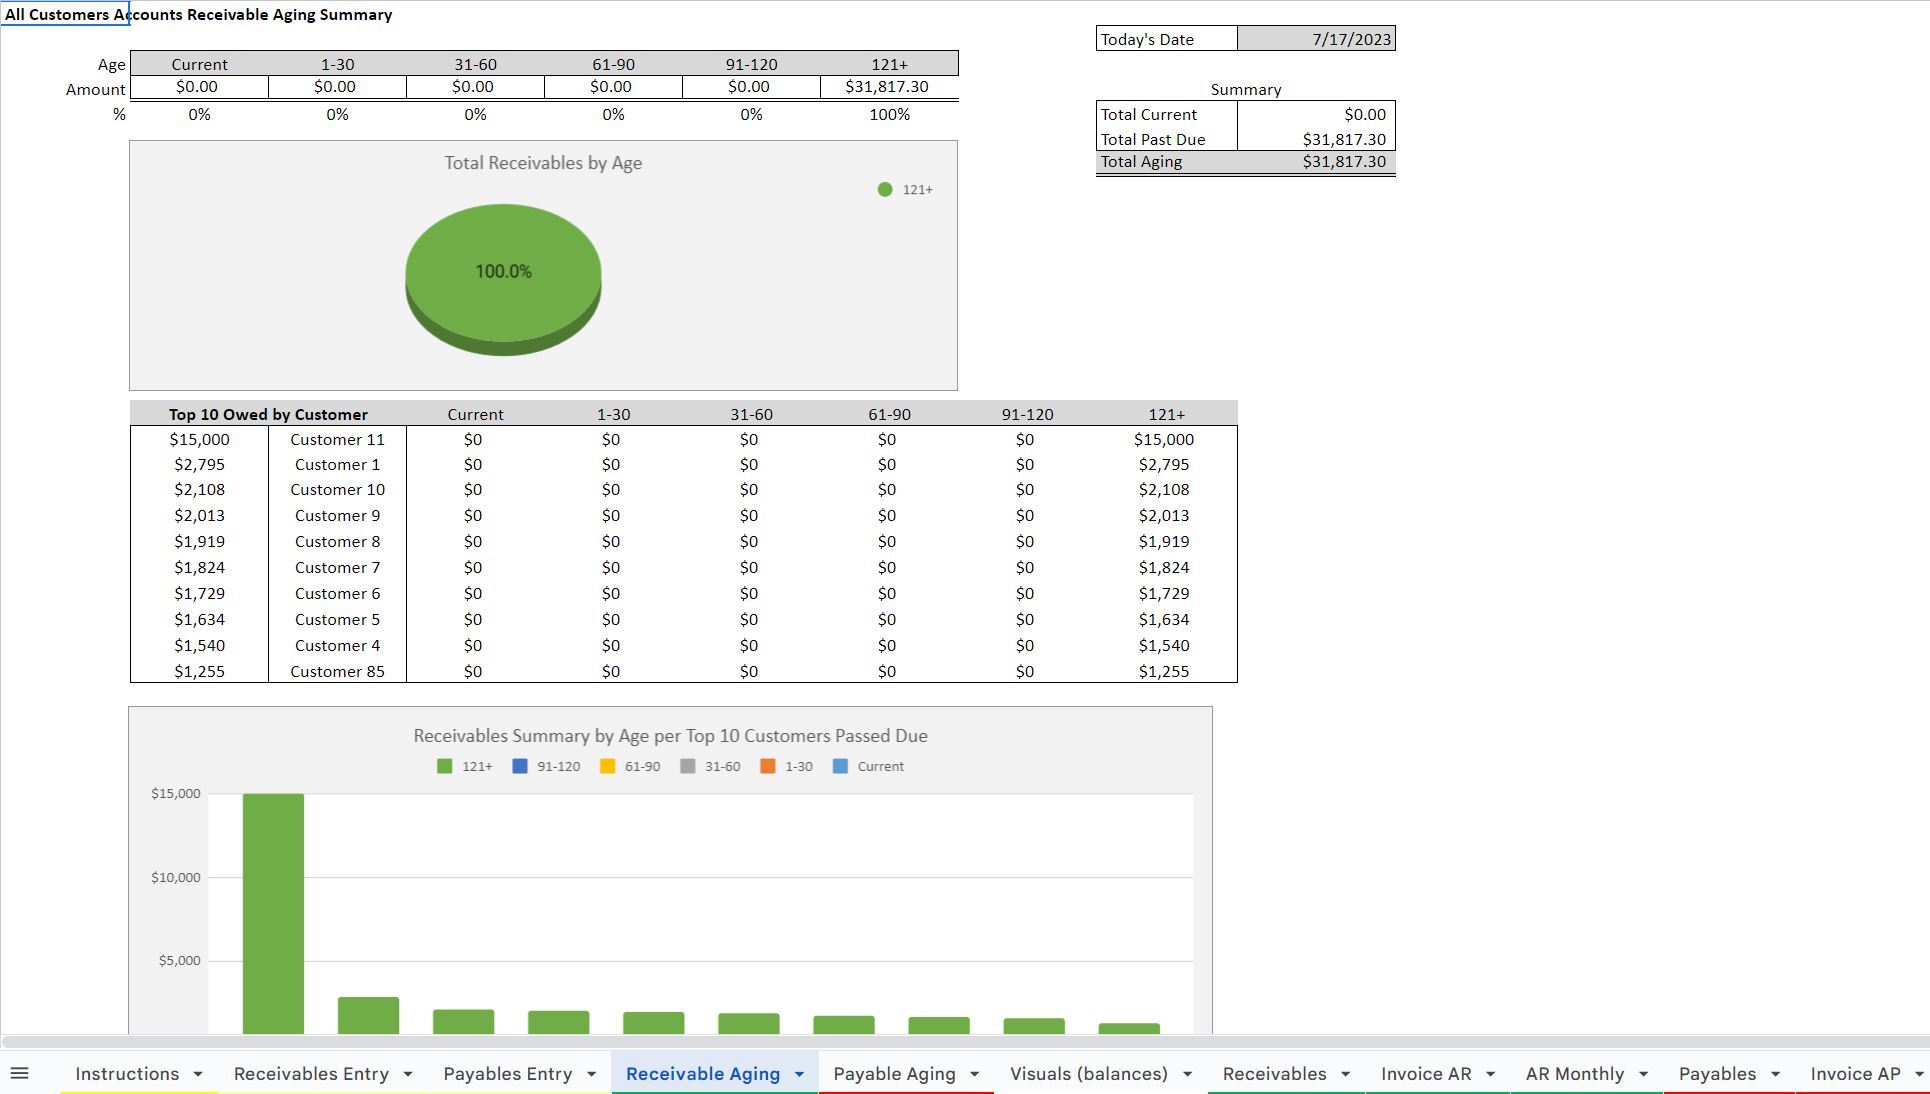Click the 91-120 header in the Top 10 table
Viewport: 1930px width, 1094px height.
point(1027,414)
